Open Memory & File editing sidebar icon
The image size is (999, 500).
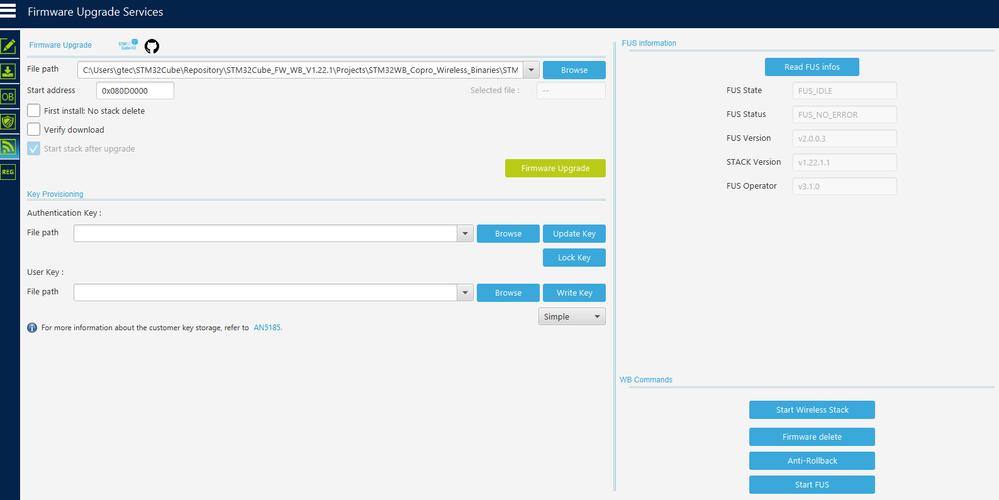click(x=8, y=46)
